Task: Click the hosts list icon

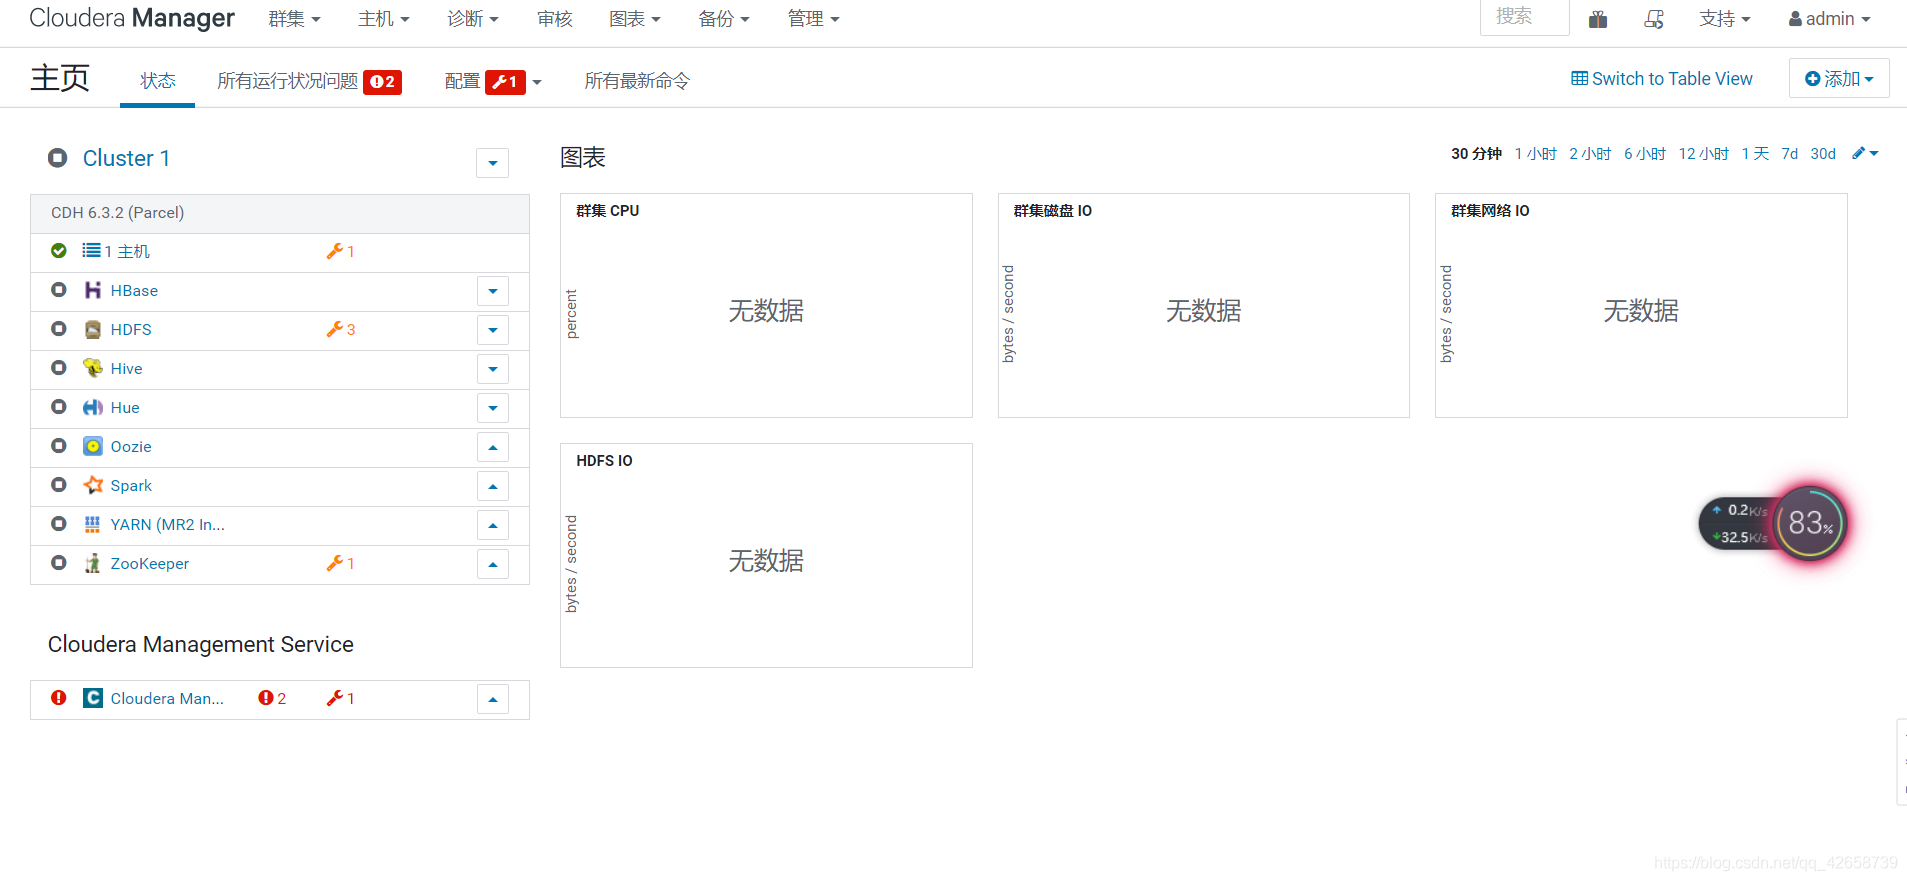Action: point(91,250)
